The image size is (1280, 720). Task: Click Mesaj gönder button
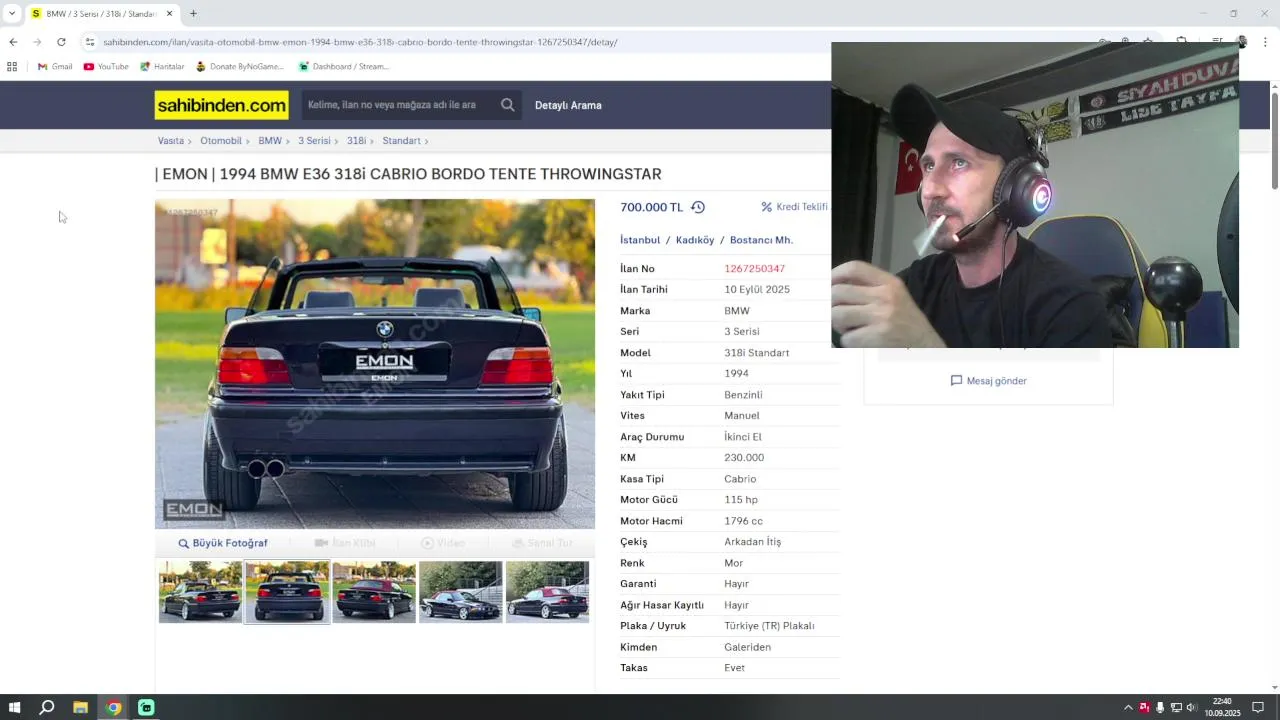(988, 381)
